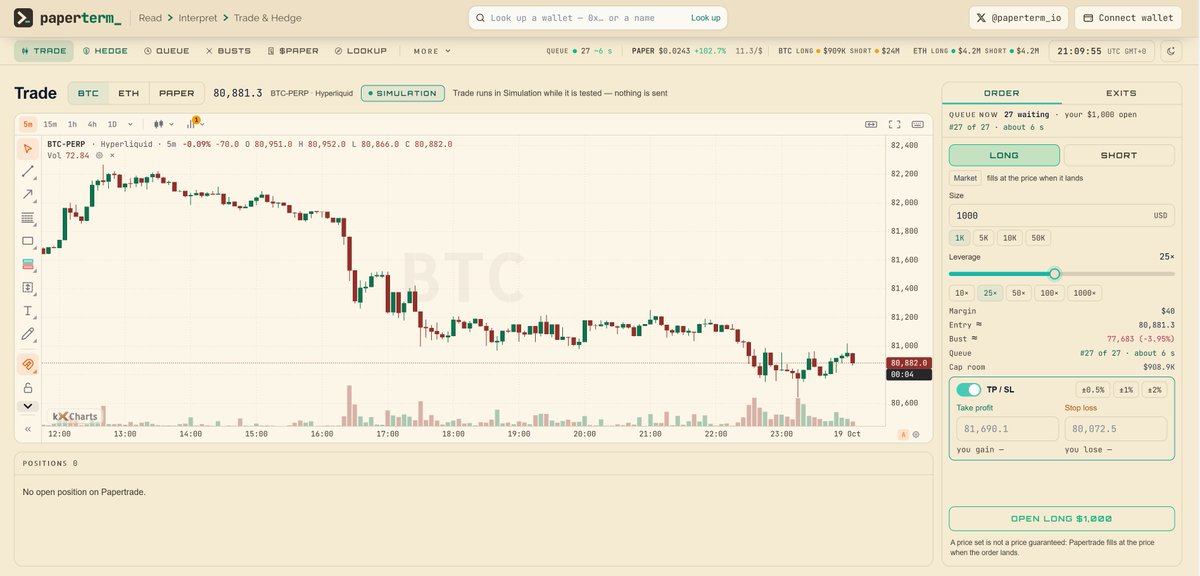
Task: Toggle dark mode moon icon
Action: pyautogui.click(x=1171, y=50)
